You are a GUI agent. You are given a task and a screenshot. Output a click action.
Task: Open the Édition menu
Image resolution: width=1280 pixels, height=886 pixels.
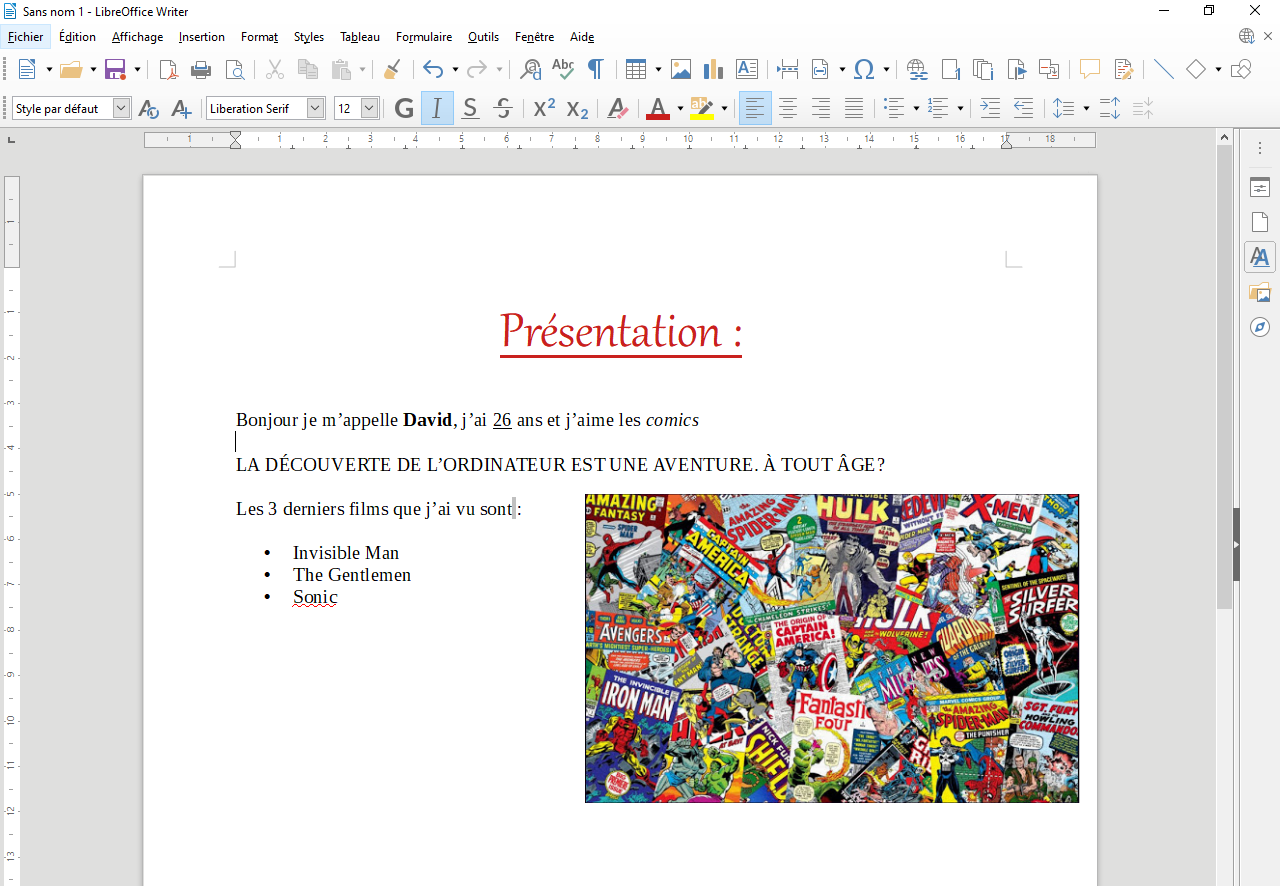point(77,37)
